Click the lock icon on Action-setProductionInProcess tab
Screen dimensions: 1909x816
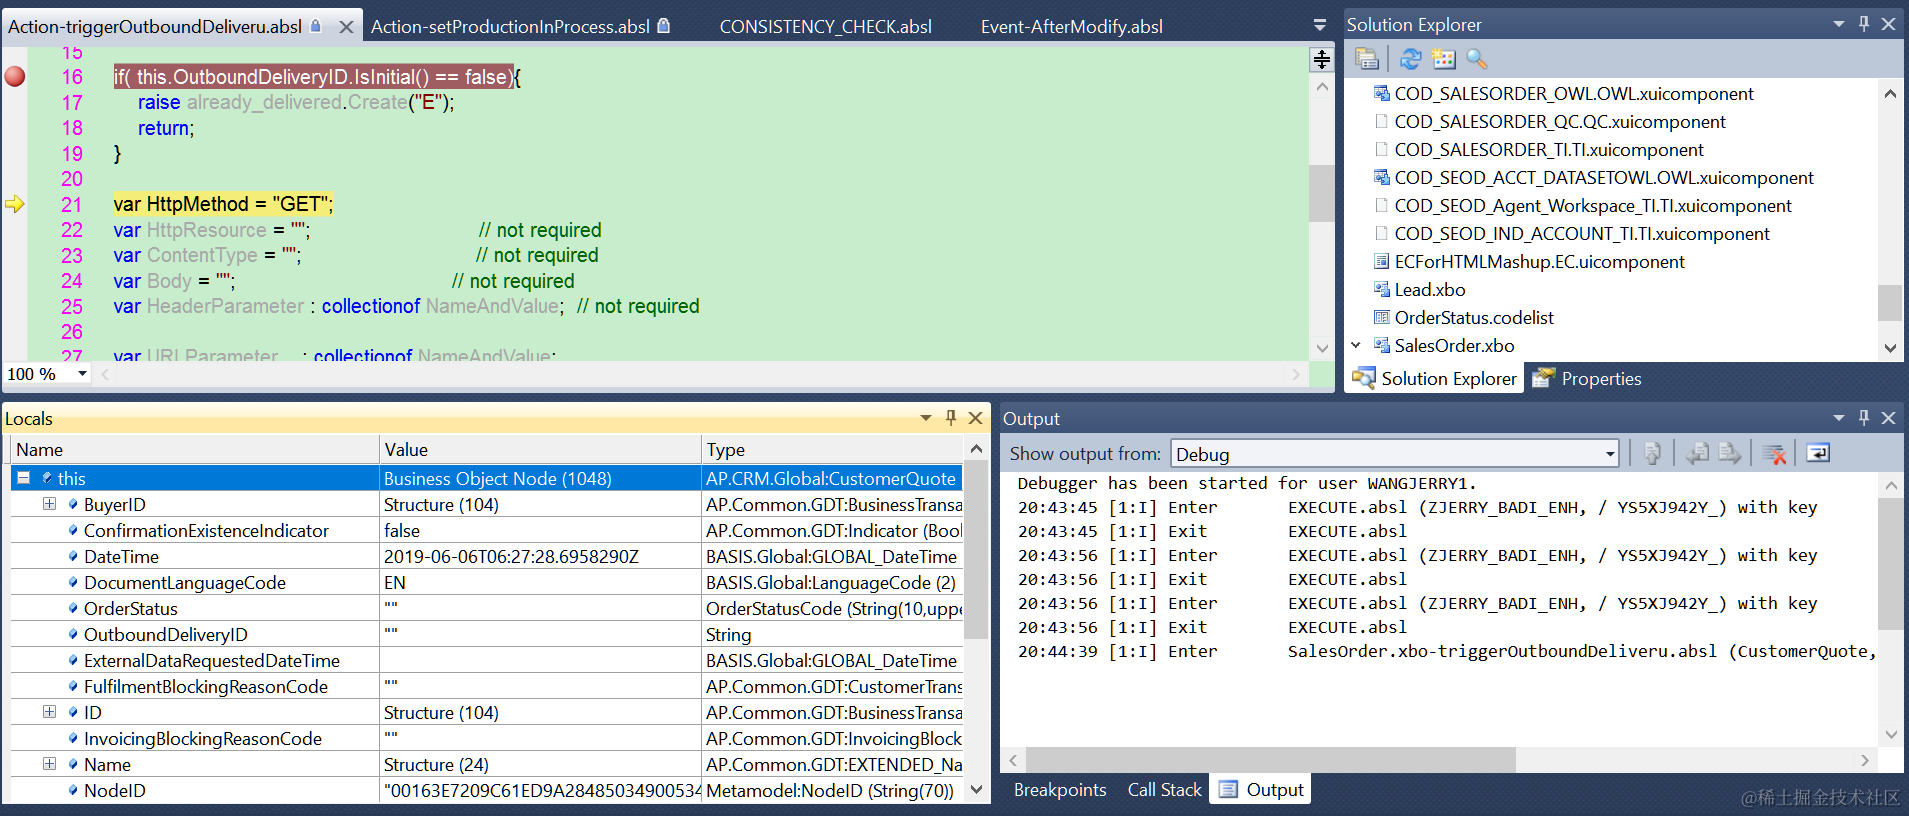click(664, 26)
